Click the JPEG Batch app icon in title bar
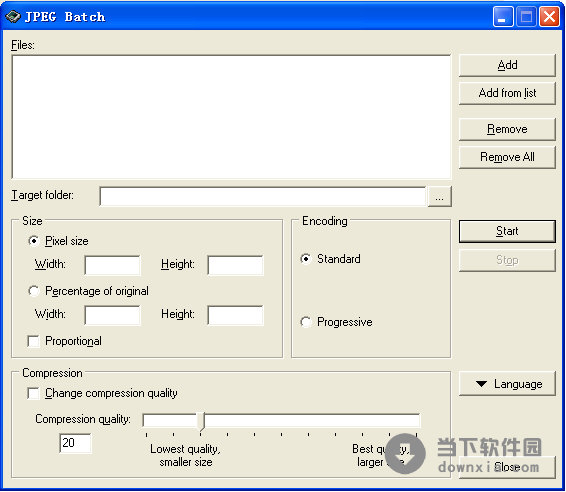This screenshot has height=492, width=566. point(13,17)
